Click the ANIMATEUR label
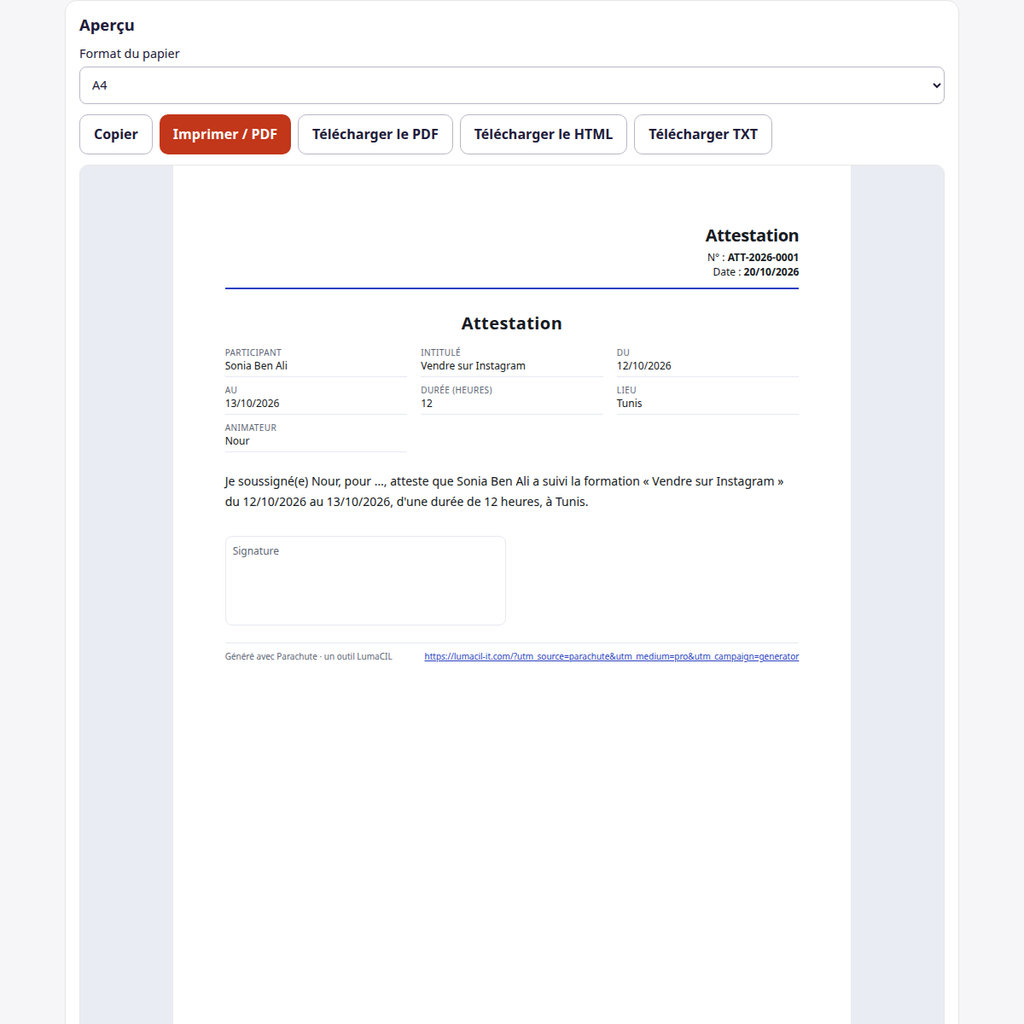The width and height of the screenshot is (1024, 1024). tap(251, 427)
